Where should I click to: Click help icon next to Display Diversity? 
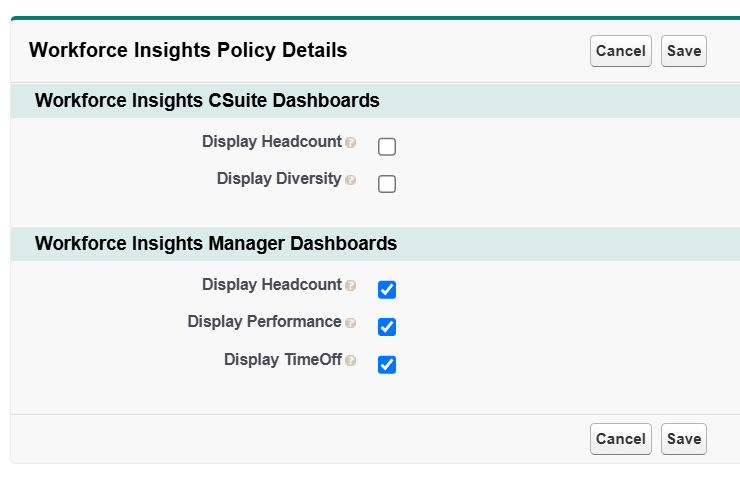tap(350, 180)
